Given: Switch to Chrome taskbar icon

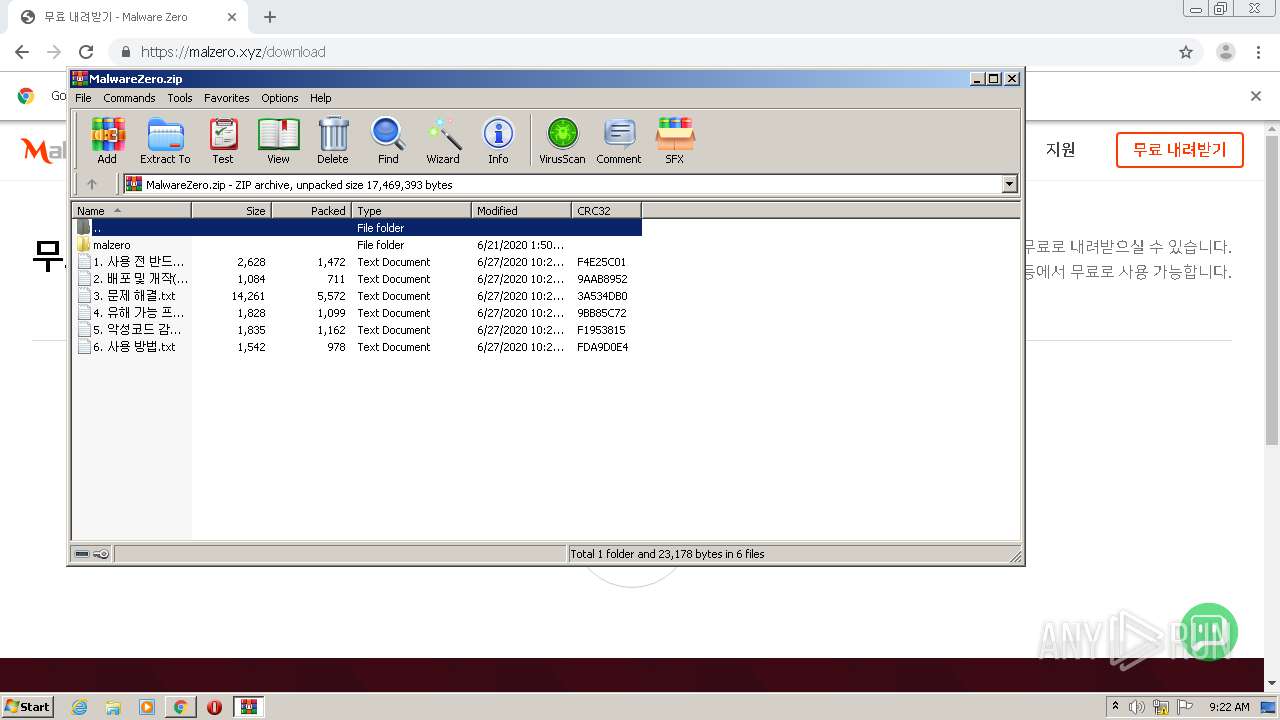Looking at the screenshot, I should tap(181, 707).
